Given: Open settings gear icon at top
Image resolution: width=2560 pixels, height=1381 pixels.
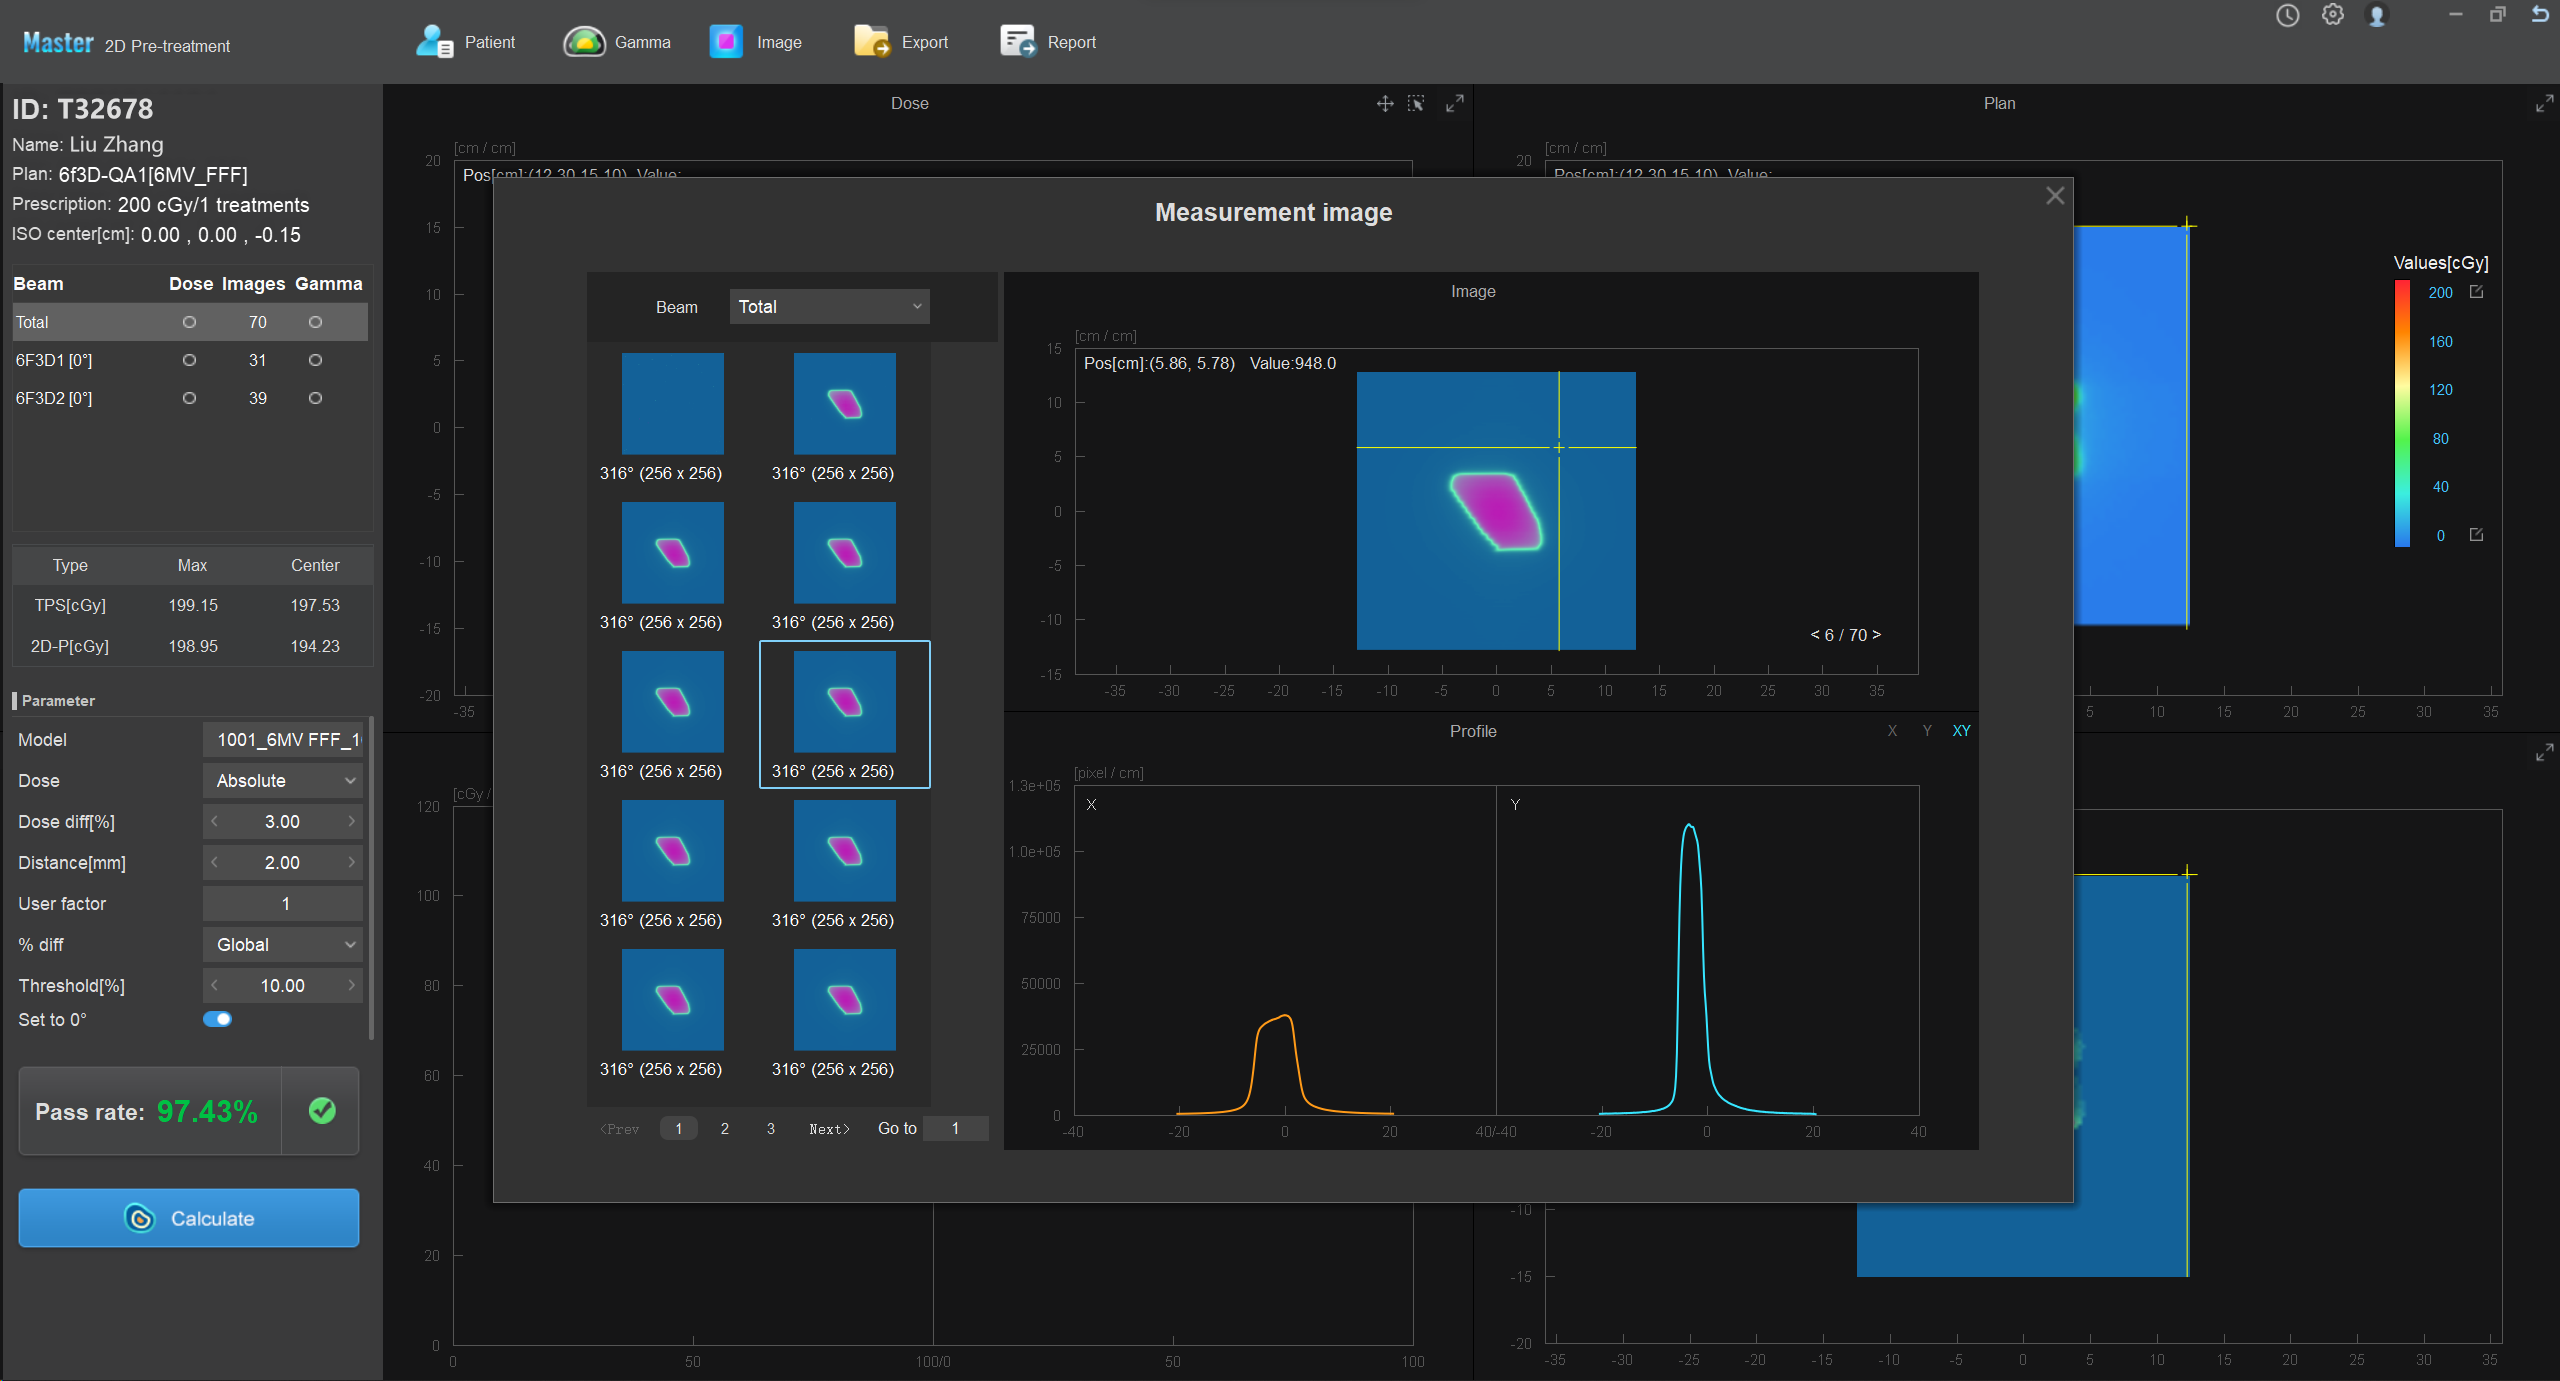Looking at the screenshot, I should point(2333,16).
